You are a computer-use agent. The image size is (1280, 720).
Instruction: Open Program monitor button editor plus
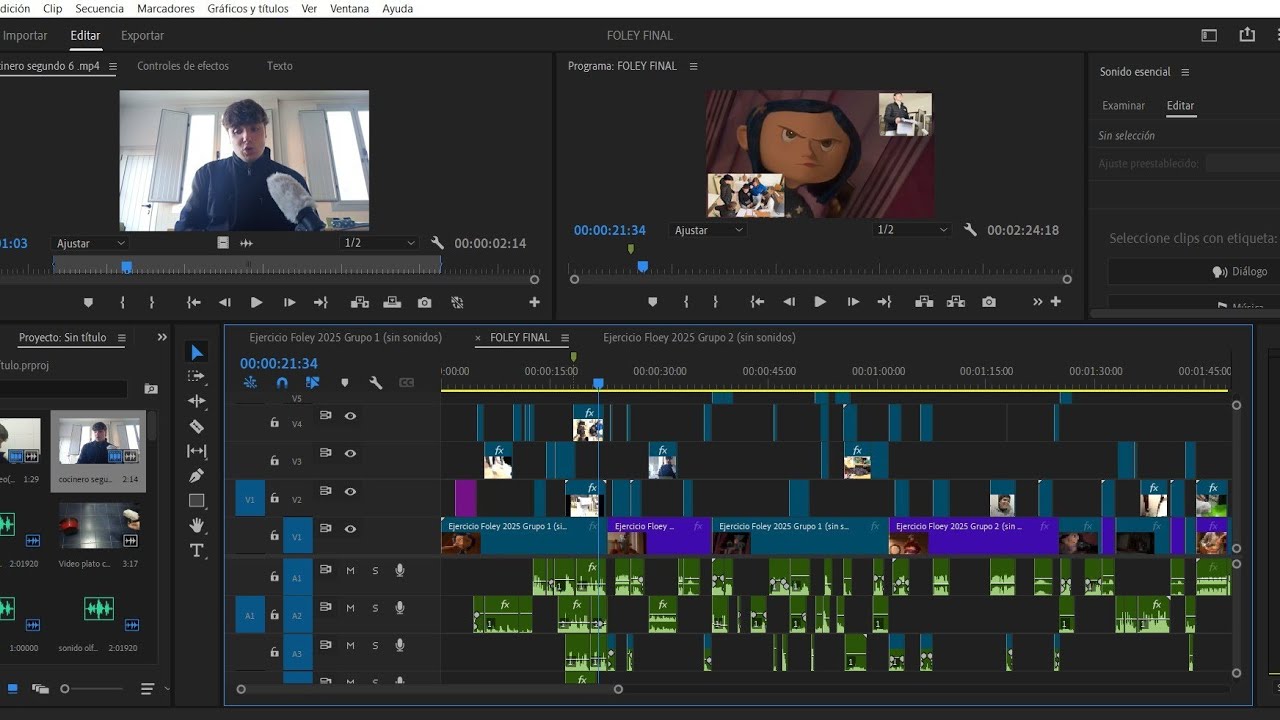click(1055, 302)
